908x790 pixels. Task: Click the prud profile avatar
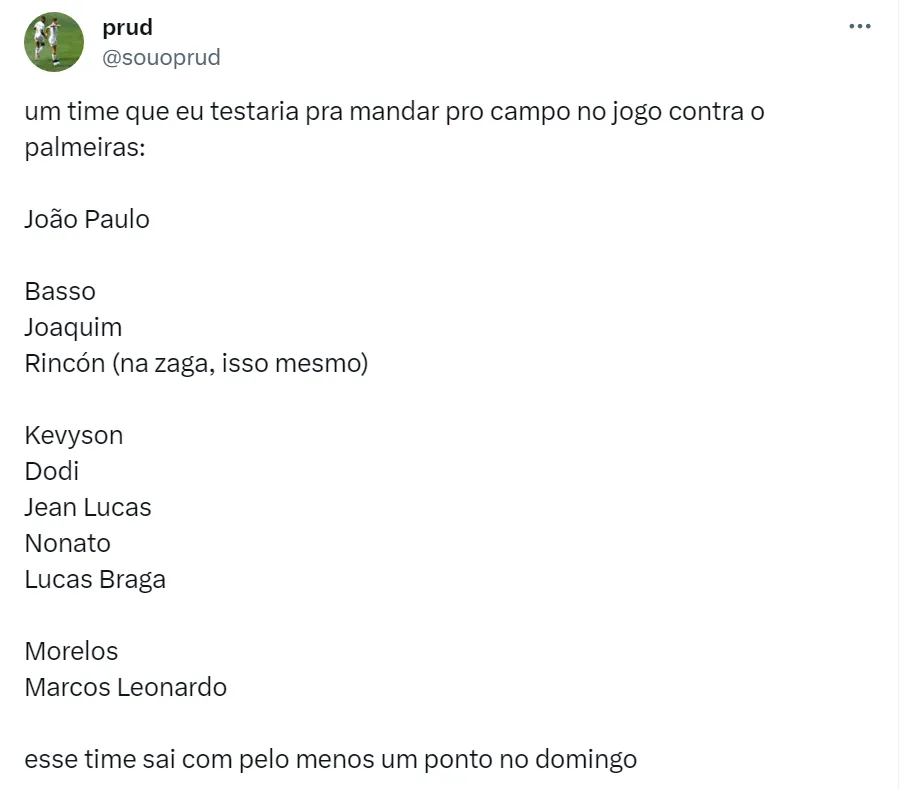tap(54, 42)
